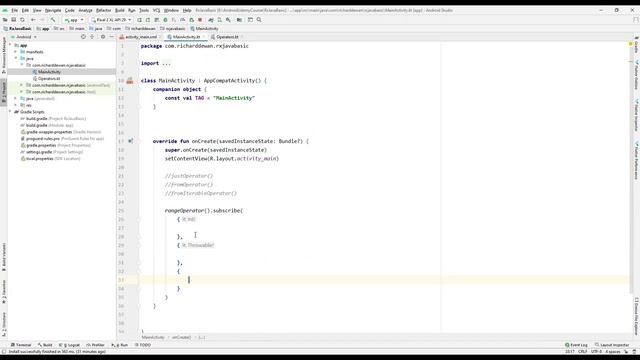Open settings.gradle file
640x360 pixels.
coord(52,152)
